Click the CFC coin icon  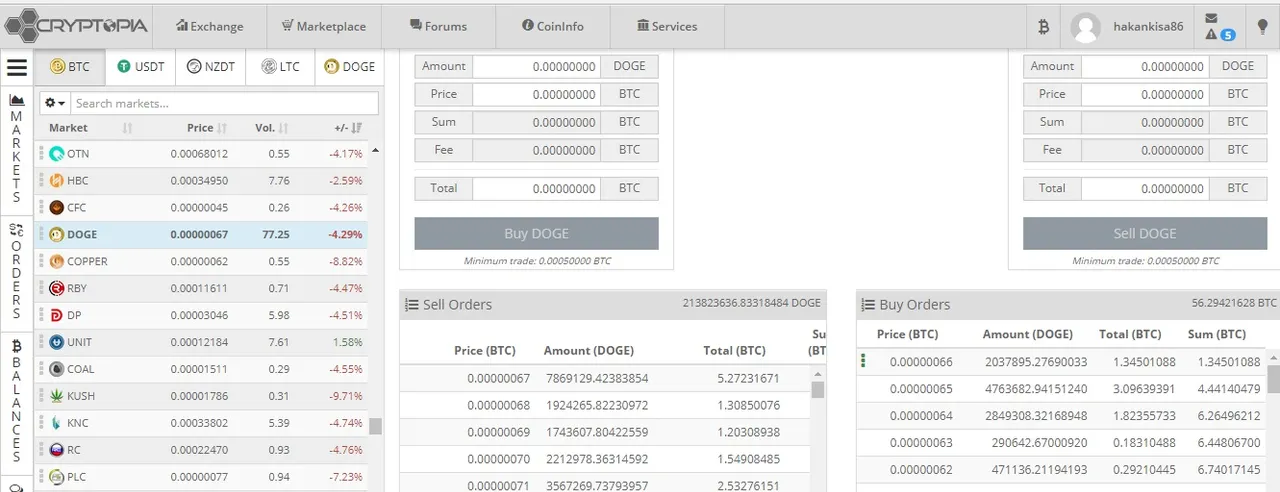[x=56, y=208]
